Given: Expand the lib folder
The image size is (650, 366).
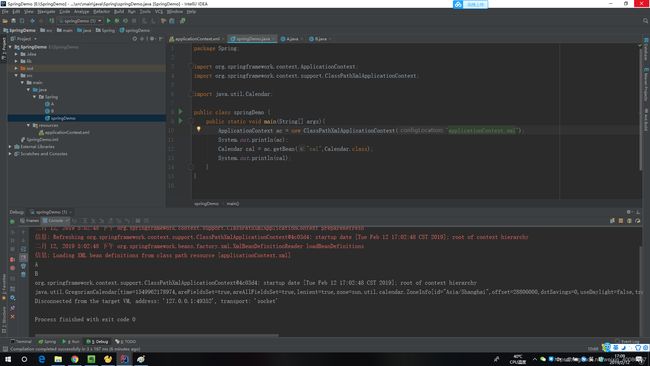Looking at the screenshot, I should (x=16, y=61).
